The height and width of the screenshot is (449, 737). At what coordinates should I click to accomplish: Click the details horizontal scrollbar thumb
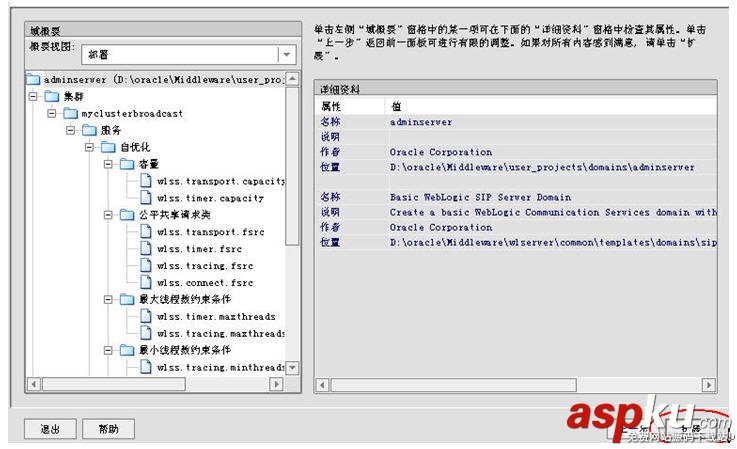click(x=454, y=385)
